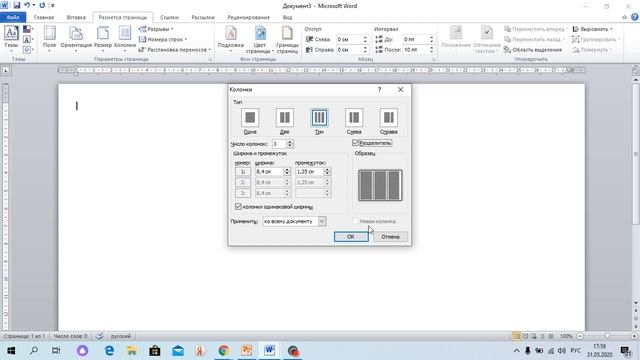Open the Orientation (Ориентация) menu
The image size is (640, 360).
[x=76, y=38]
